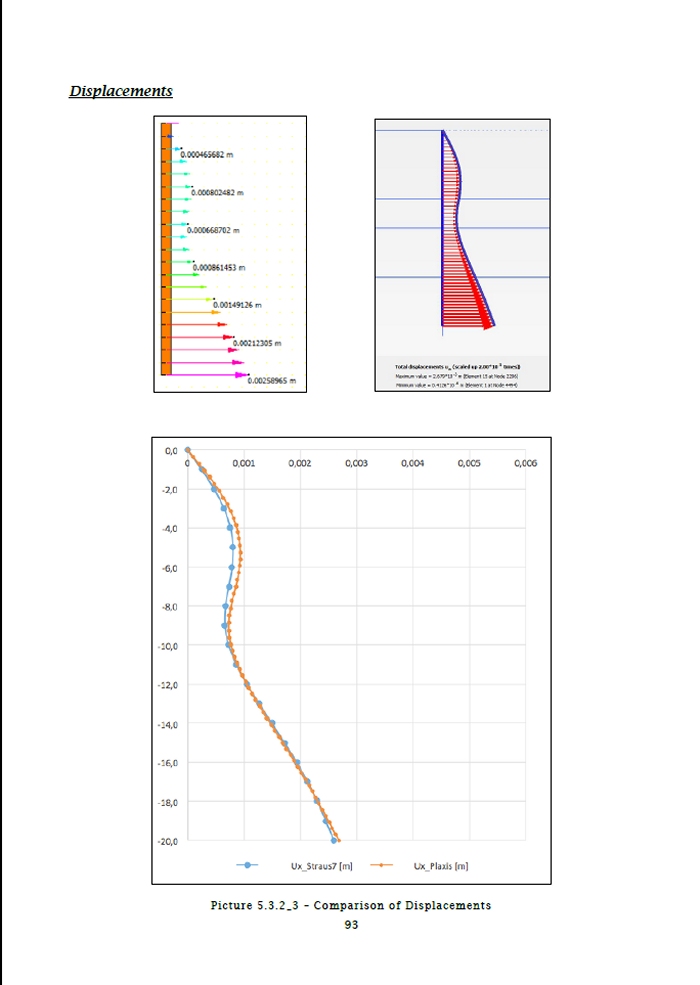
Task: Click the orange wall bar in Straus7 figure
Action: click(166, 250)
